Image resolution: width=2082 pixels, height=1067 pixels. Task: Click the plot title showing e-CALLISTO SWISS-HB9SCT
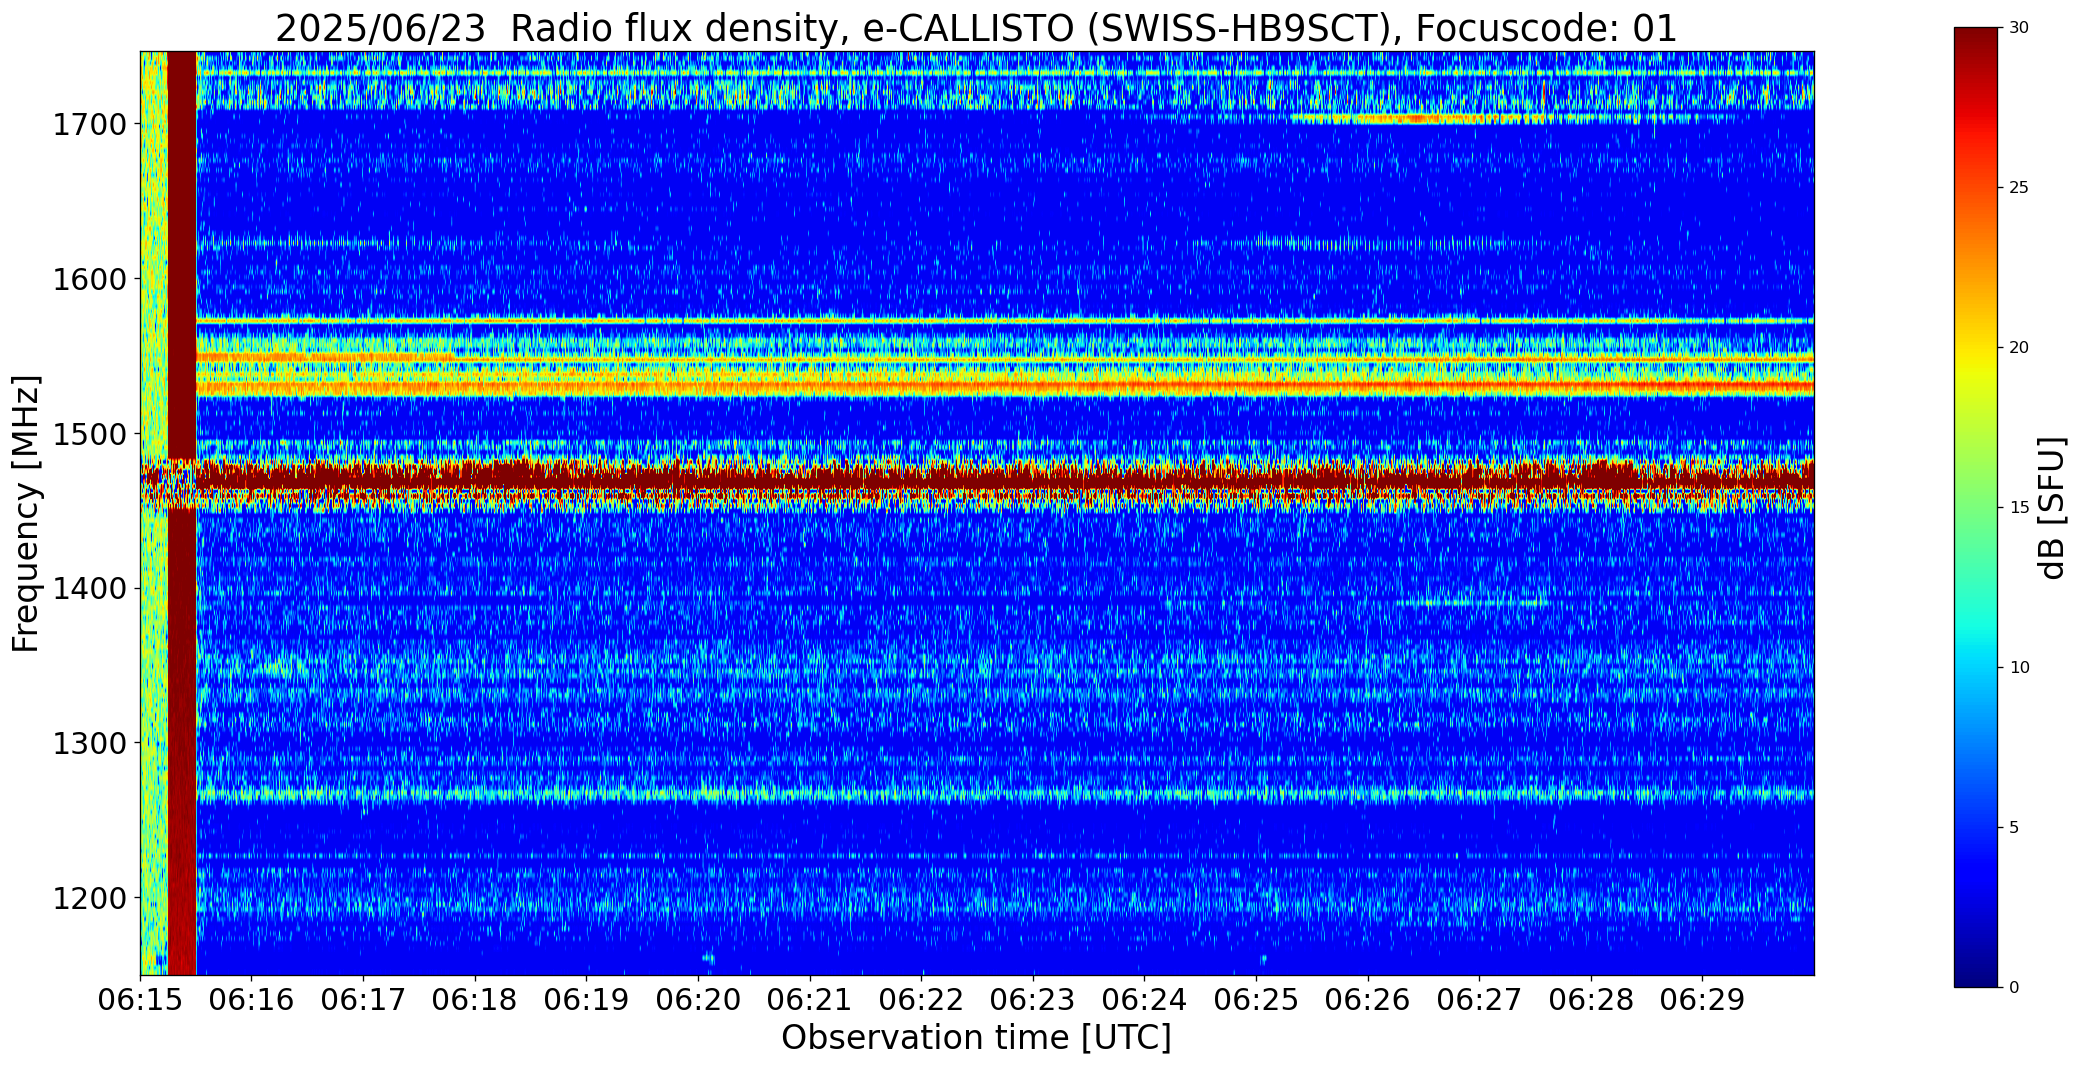pos(976,28)
